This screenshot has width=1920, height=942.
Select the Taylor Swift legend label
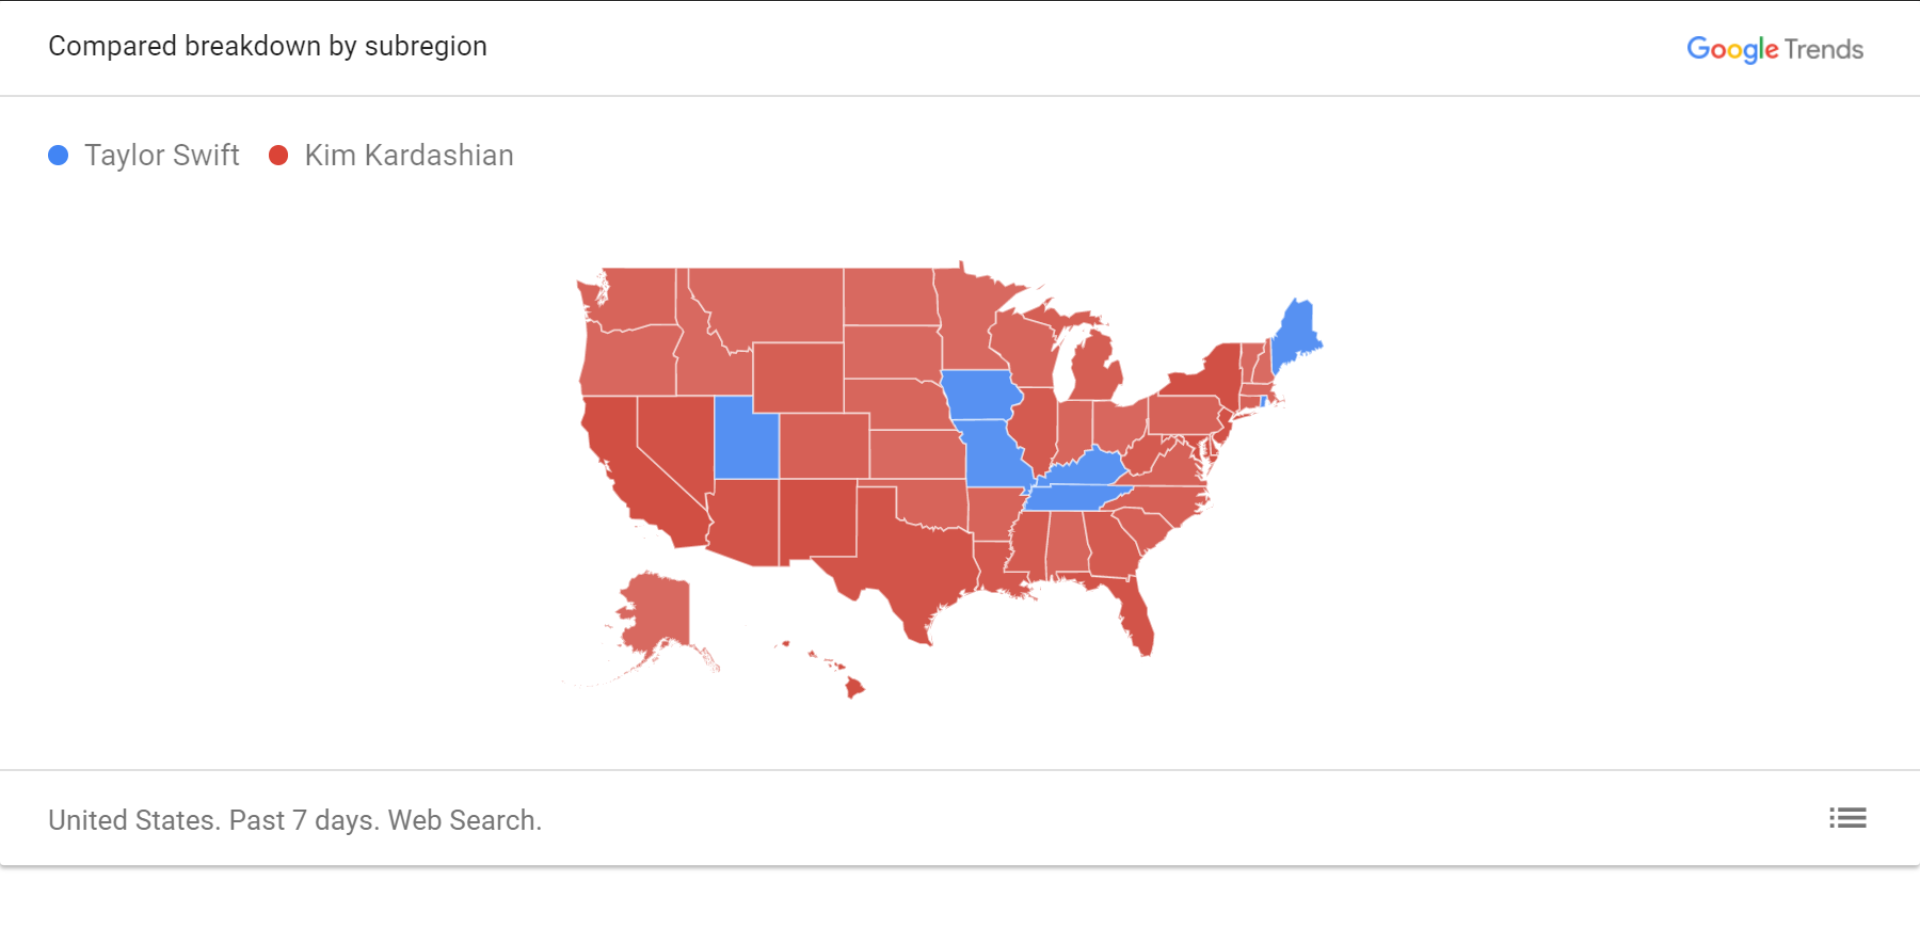pos(162,155)
